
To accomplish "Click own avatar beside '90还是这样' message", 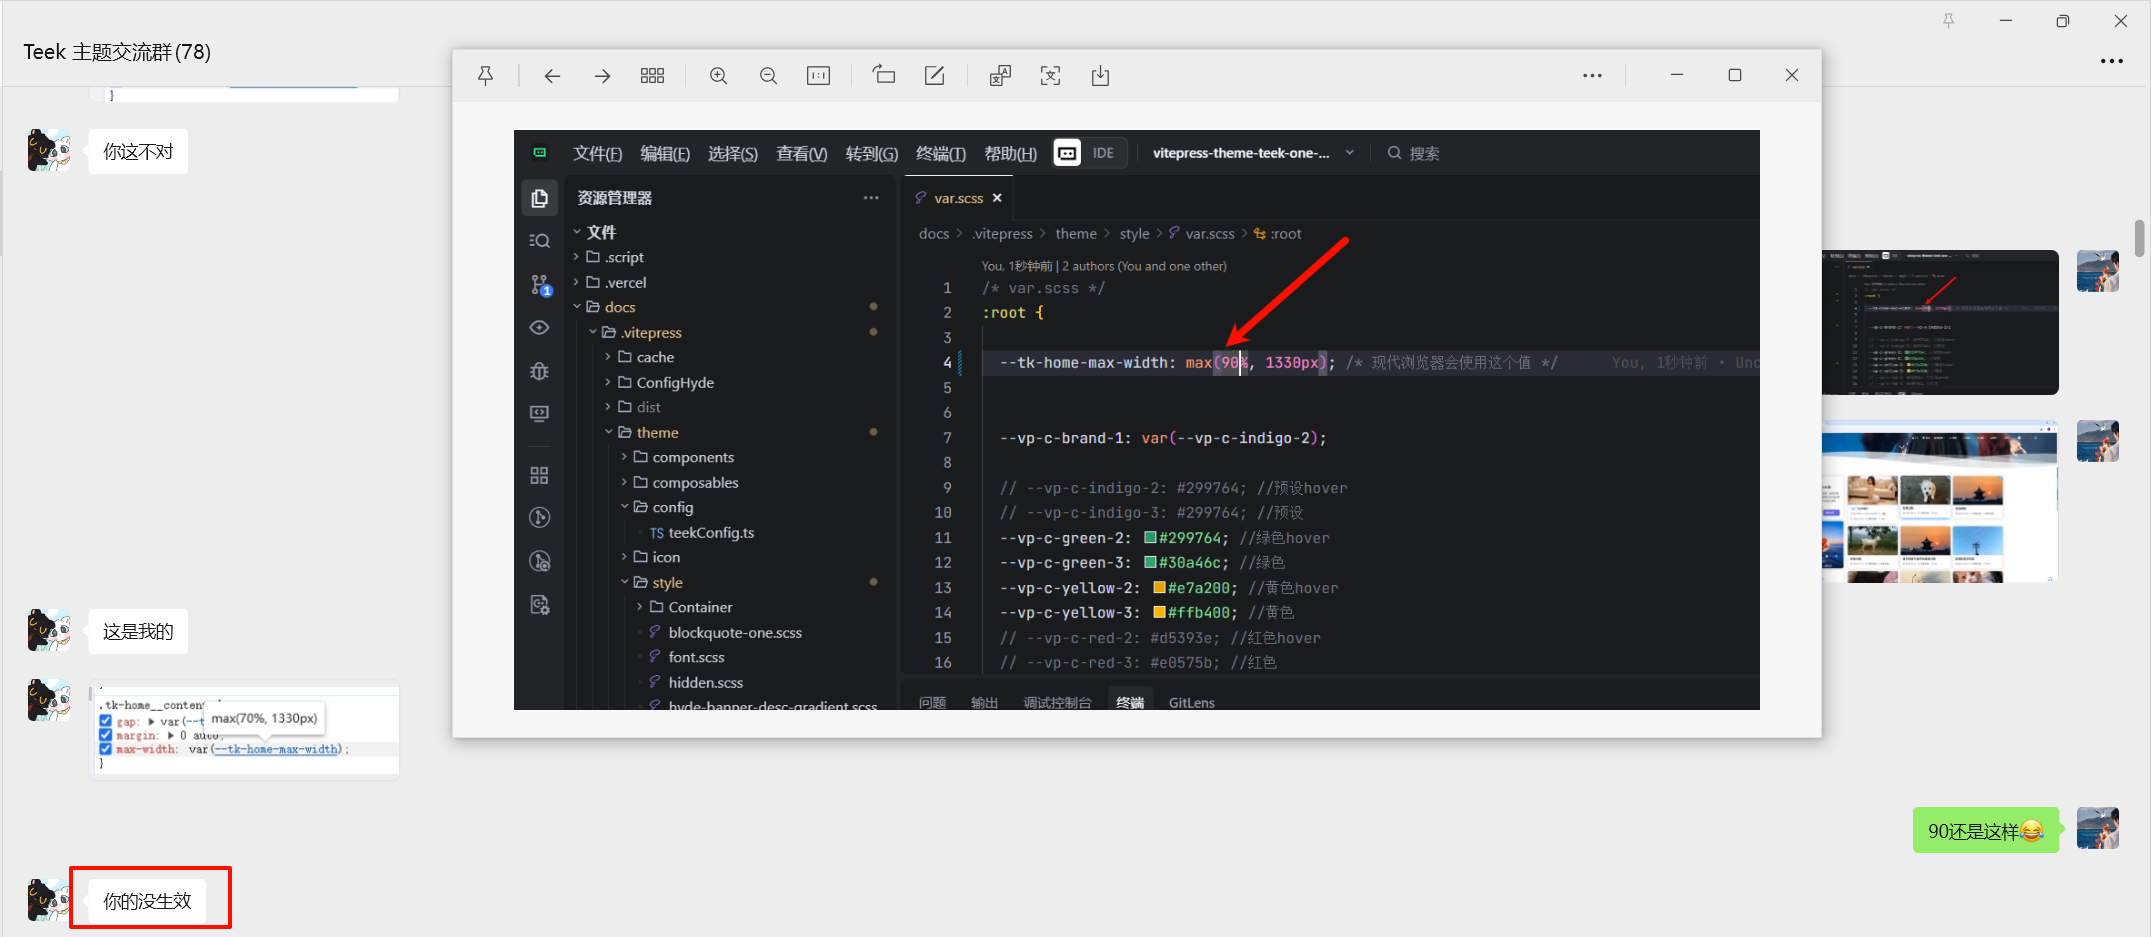I will pos(2098,829).
